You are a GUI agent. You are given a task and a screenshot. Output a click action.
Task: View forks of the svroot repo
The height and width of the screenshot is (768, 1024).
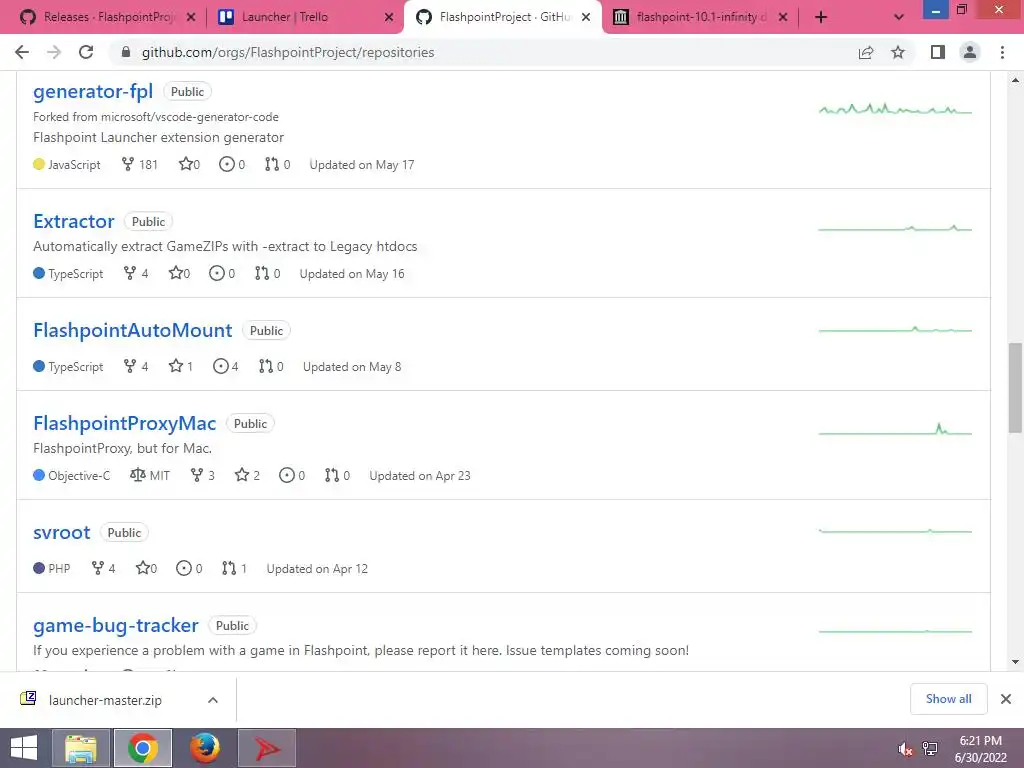[x=103, y=568]
